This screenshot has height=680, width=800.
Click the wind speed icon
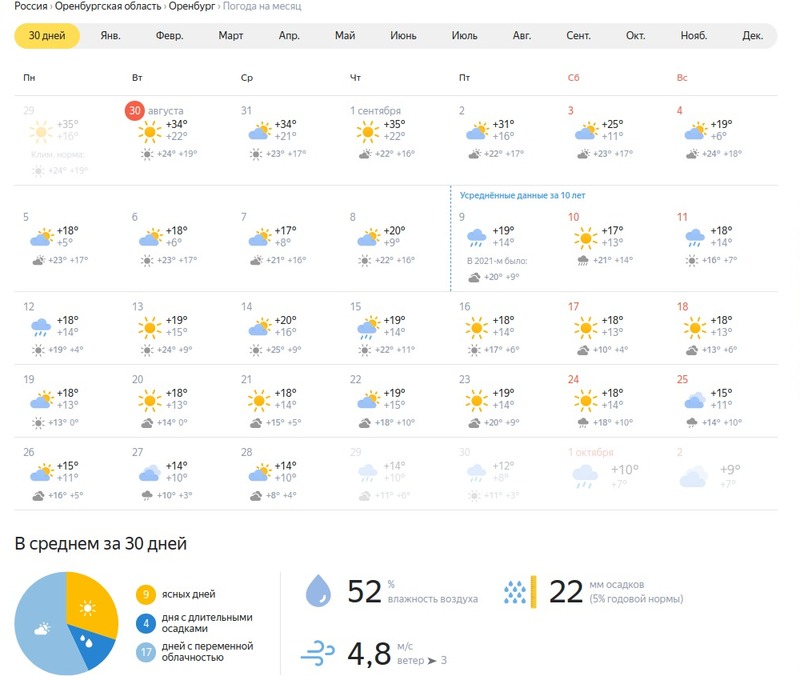pyautogui.click(x=320, y=655)
